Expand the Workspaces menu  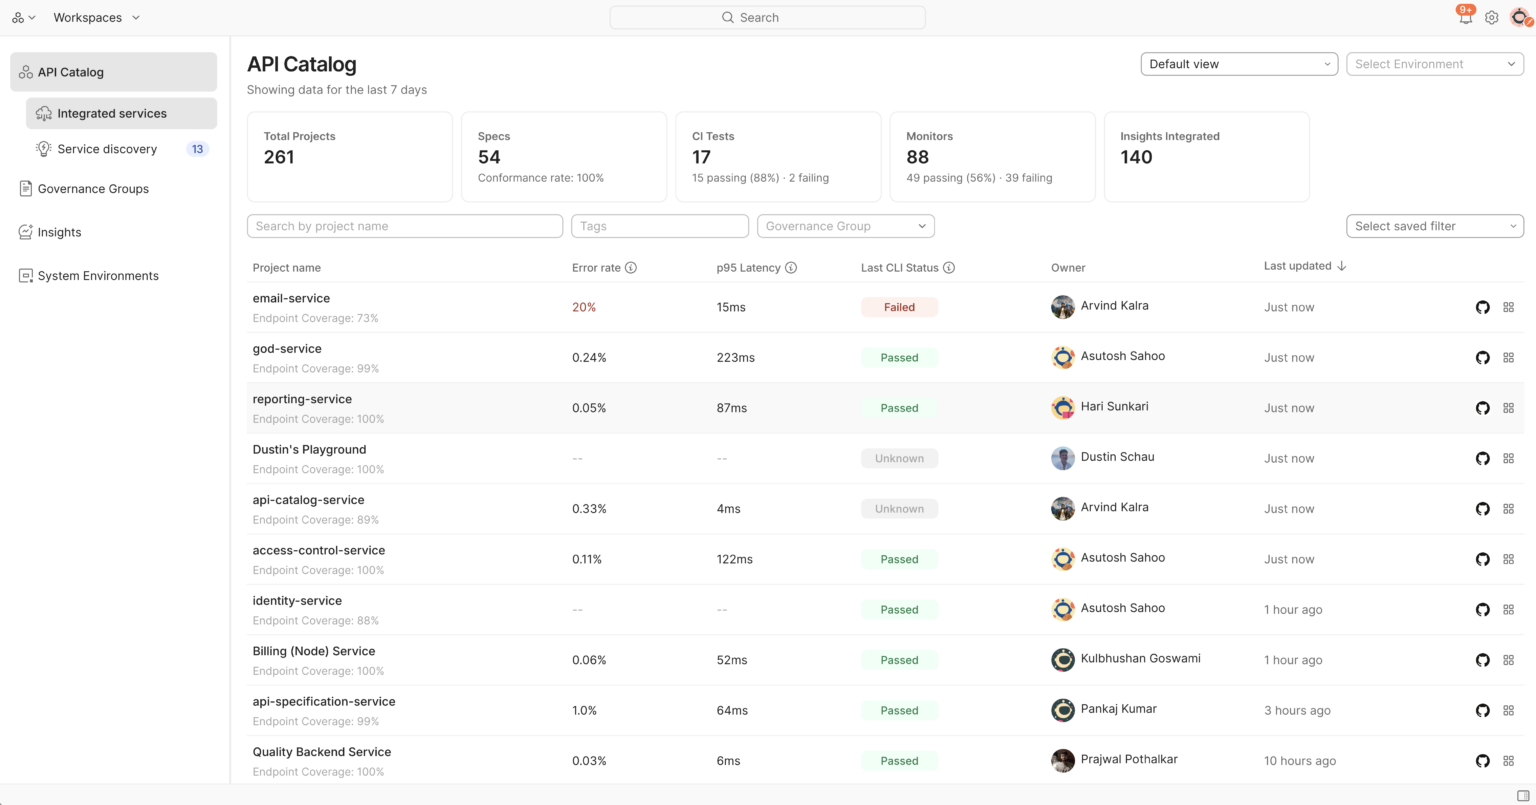coord(96,17)
